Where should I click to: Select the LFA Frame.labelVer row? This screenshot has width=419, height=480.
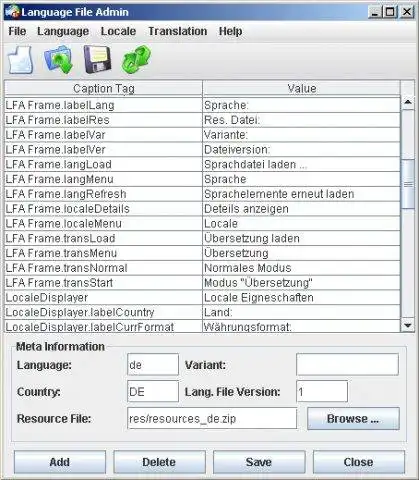click(x=202, y=150)
